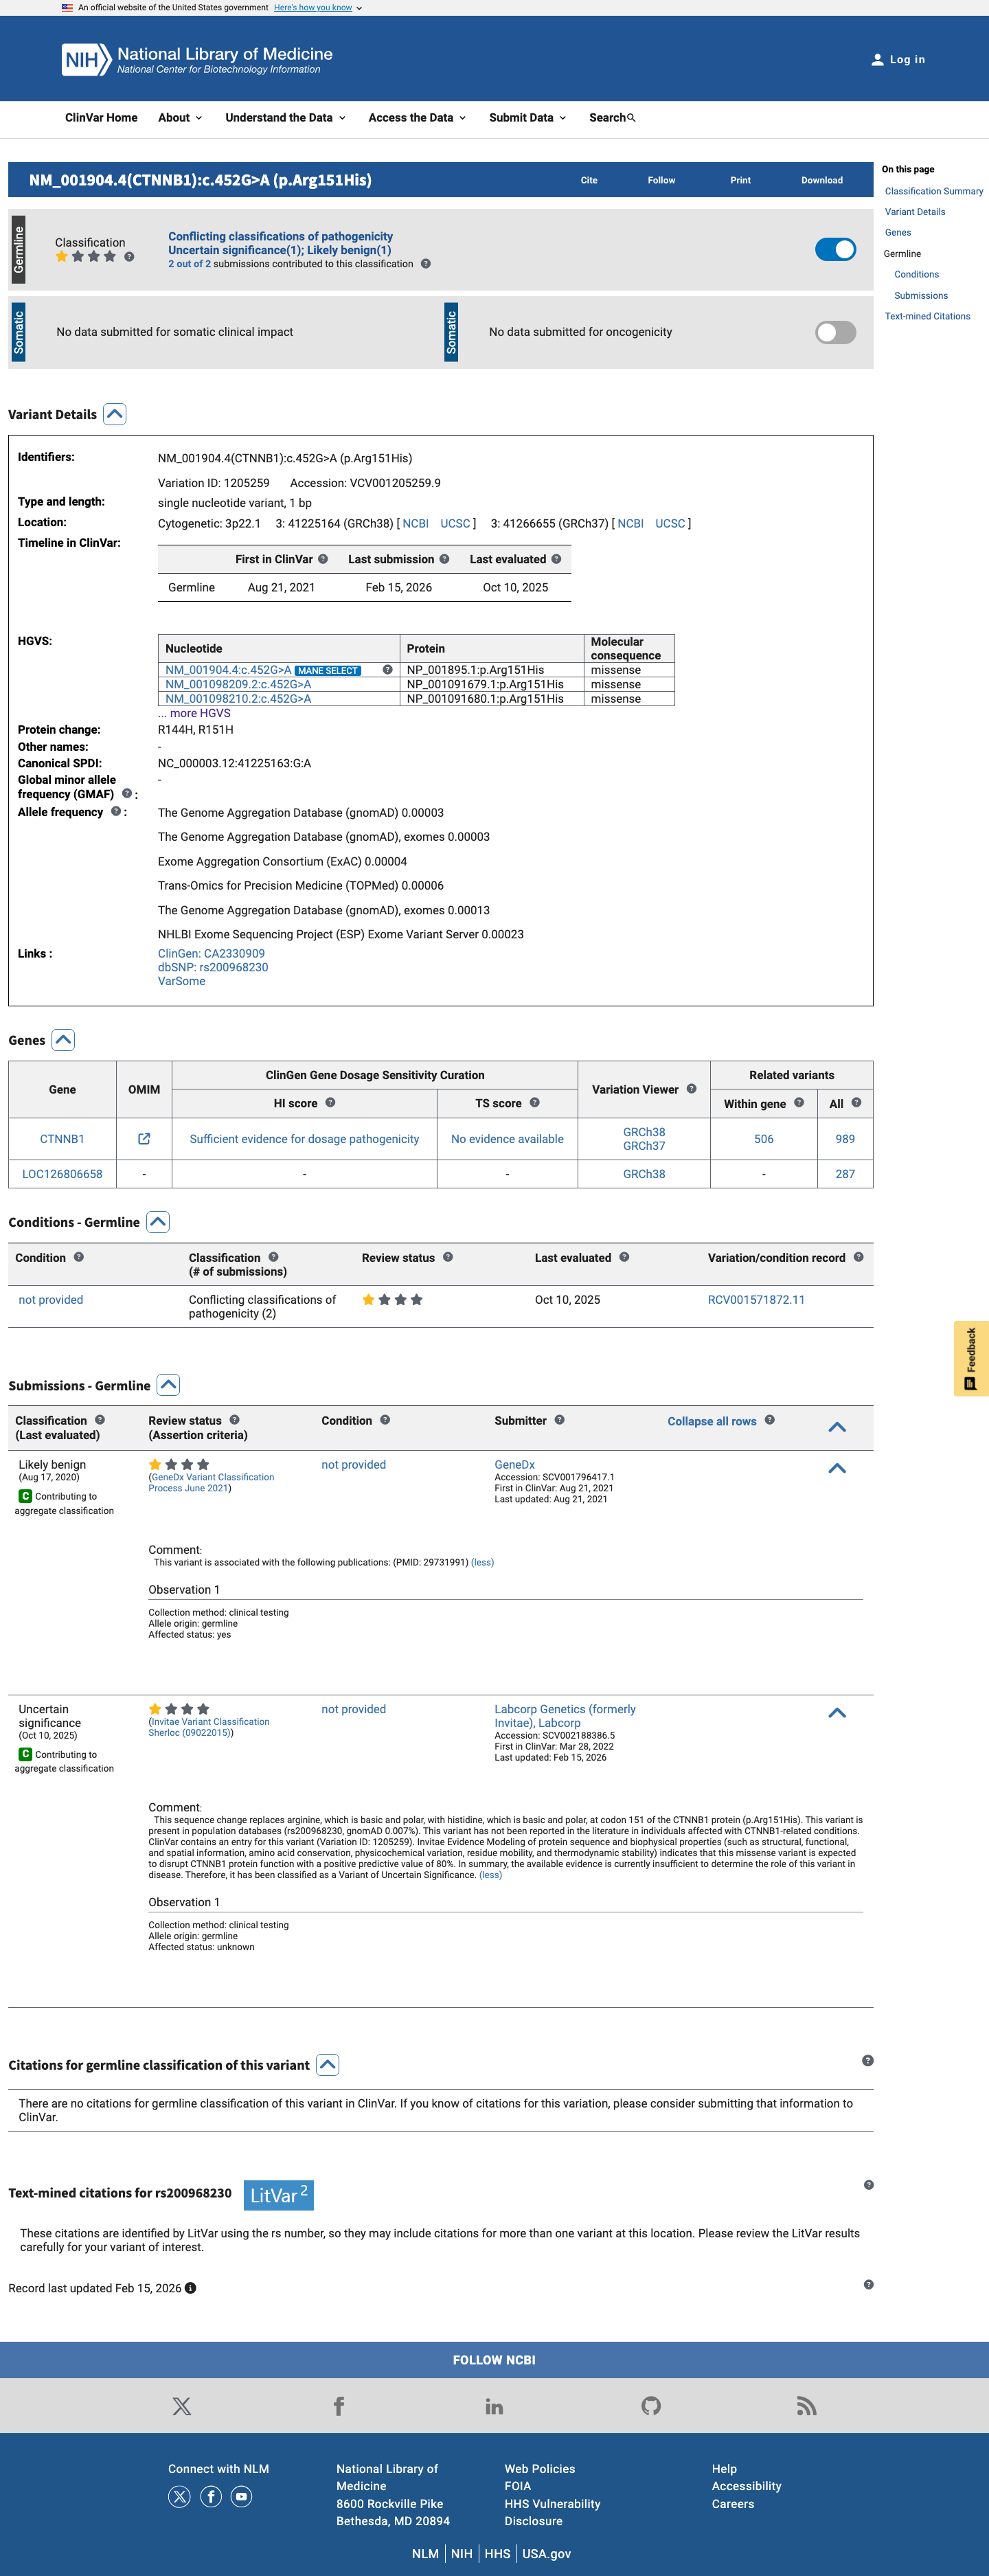The image size is (989, 2576).
Task: Click help icon next to Submitter column header
Action: tap(559, 1419)
